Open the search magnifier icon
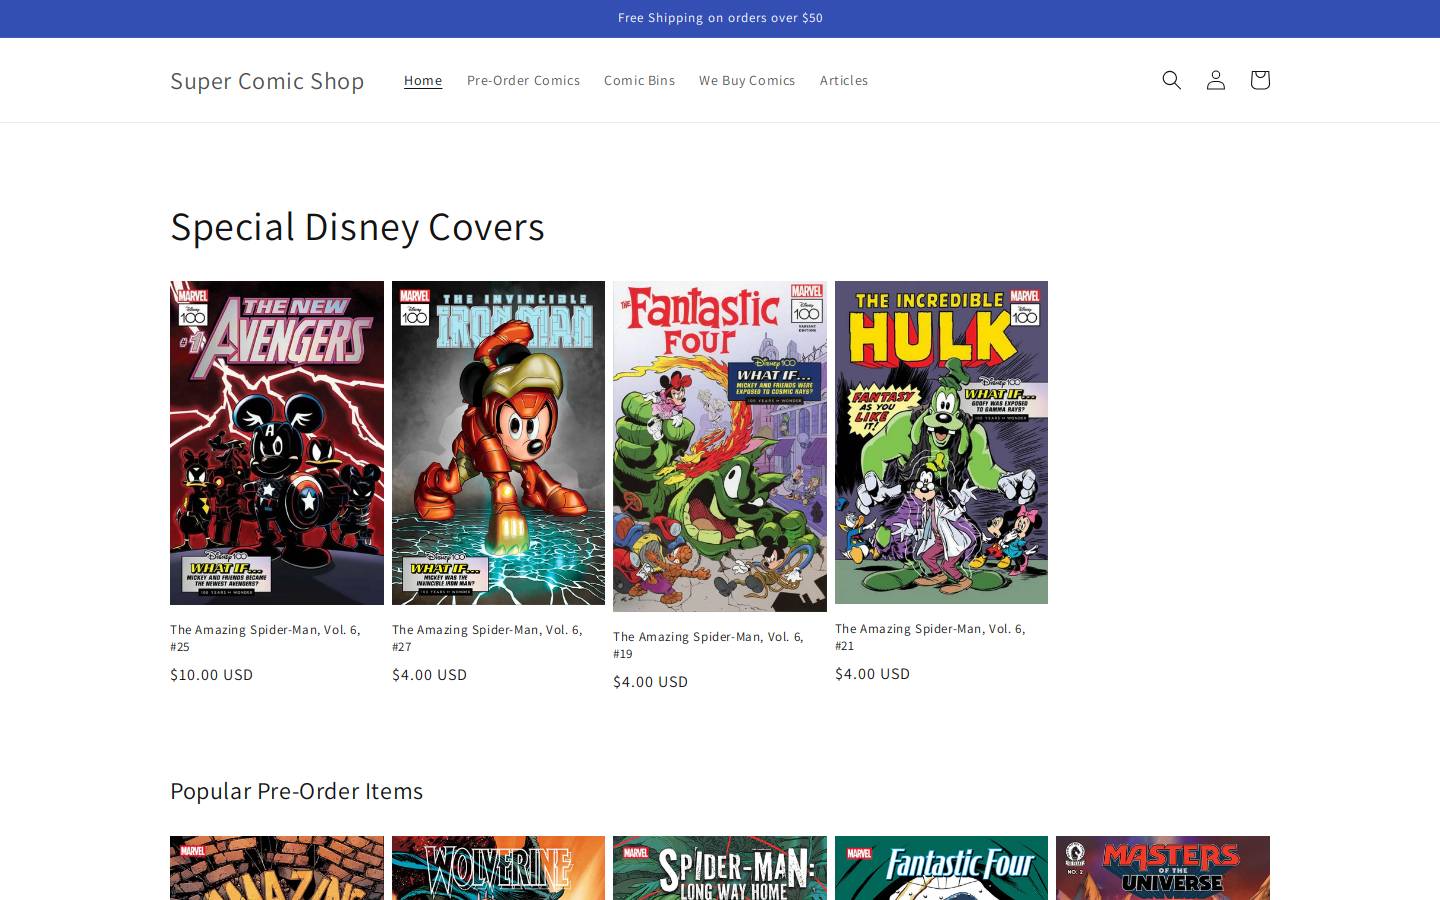1440x900 pixels. pyautogui.click(x=1171, y=80)
